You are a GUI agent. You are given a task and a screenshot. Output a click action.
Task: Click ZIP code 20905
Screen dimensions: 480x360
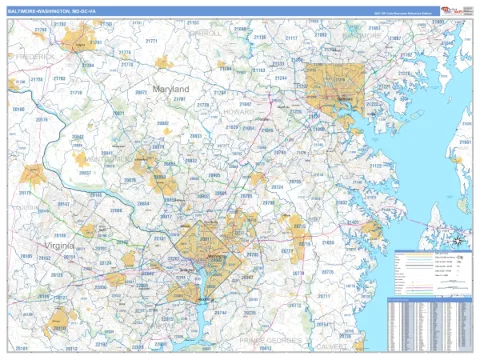(214, 175)
